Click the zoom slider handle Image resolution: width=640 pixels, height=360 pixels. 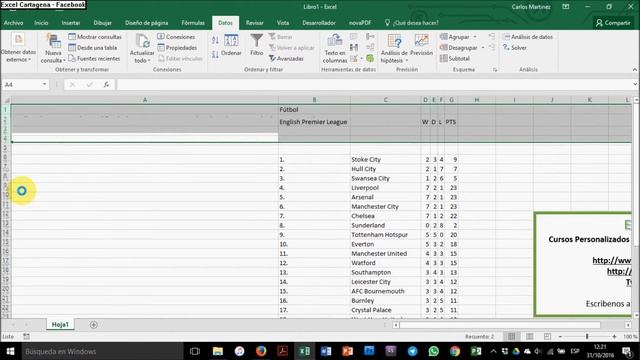tap(587, 336)
